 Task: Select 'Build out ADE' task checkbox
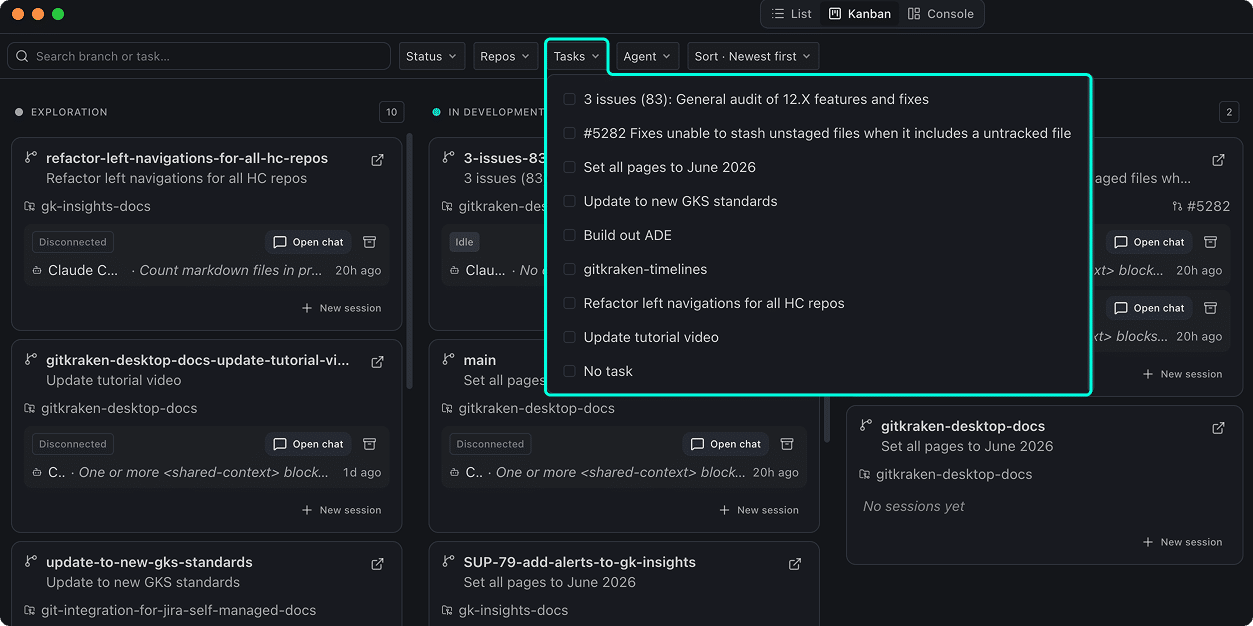pos(569,235)
